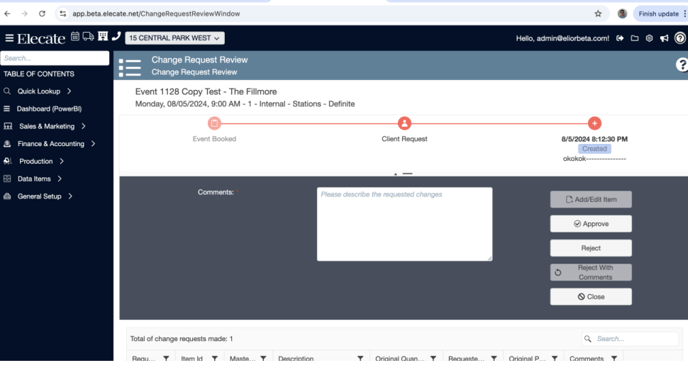Open the filter on Original P... column
The height and width of the screenshot is (375, 688).
[x=555, y=358]
